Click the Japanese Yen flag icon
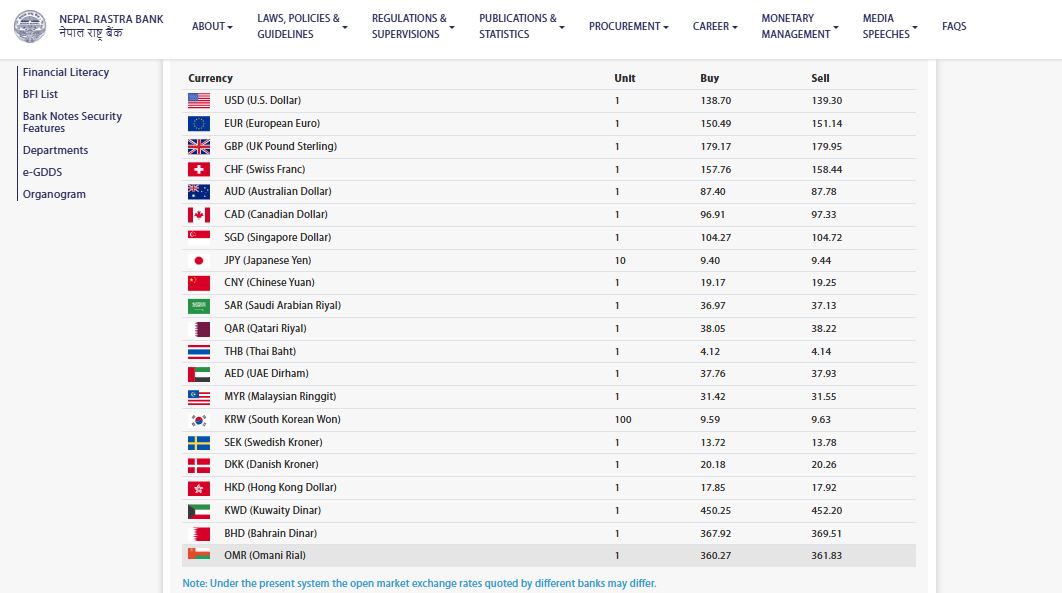Viewport: 1062px width, 593px height. 198,260
